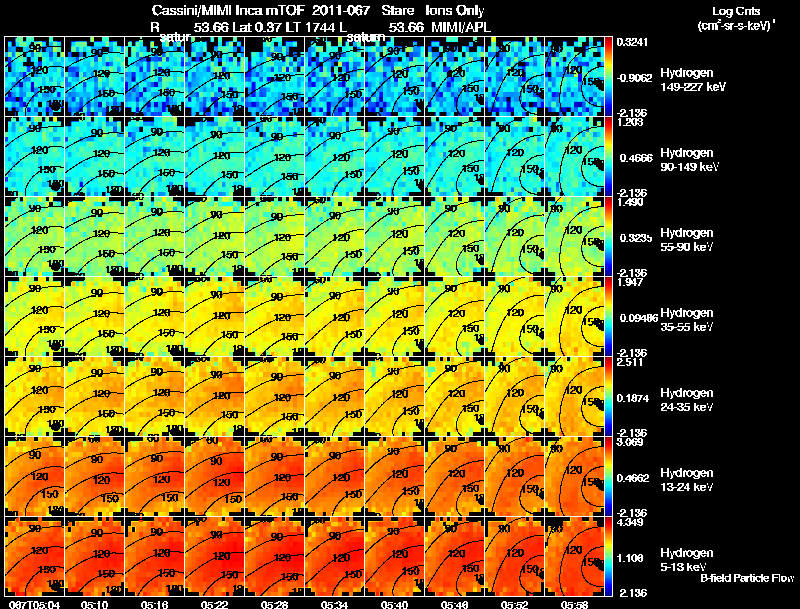The image size is (800, 609).
Task: Open the 5-13 keV panel at 05:28
Action: click(274, 556)
